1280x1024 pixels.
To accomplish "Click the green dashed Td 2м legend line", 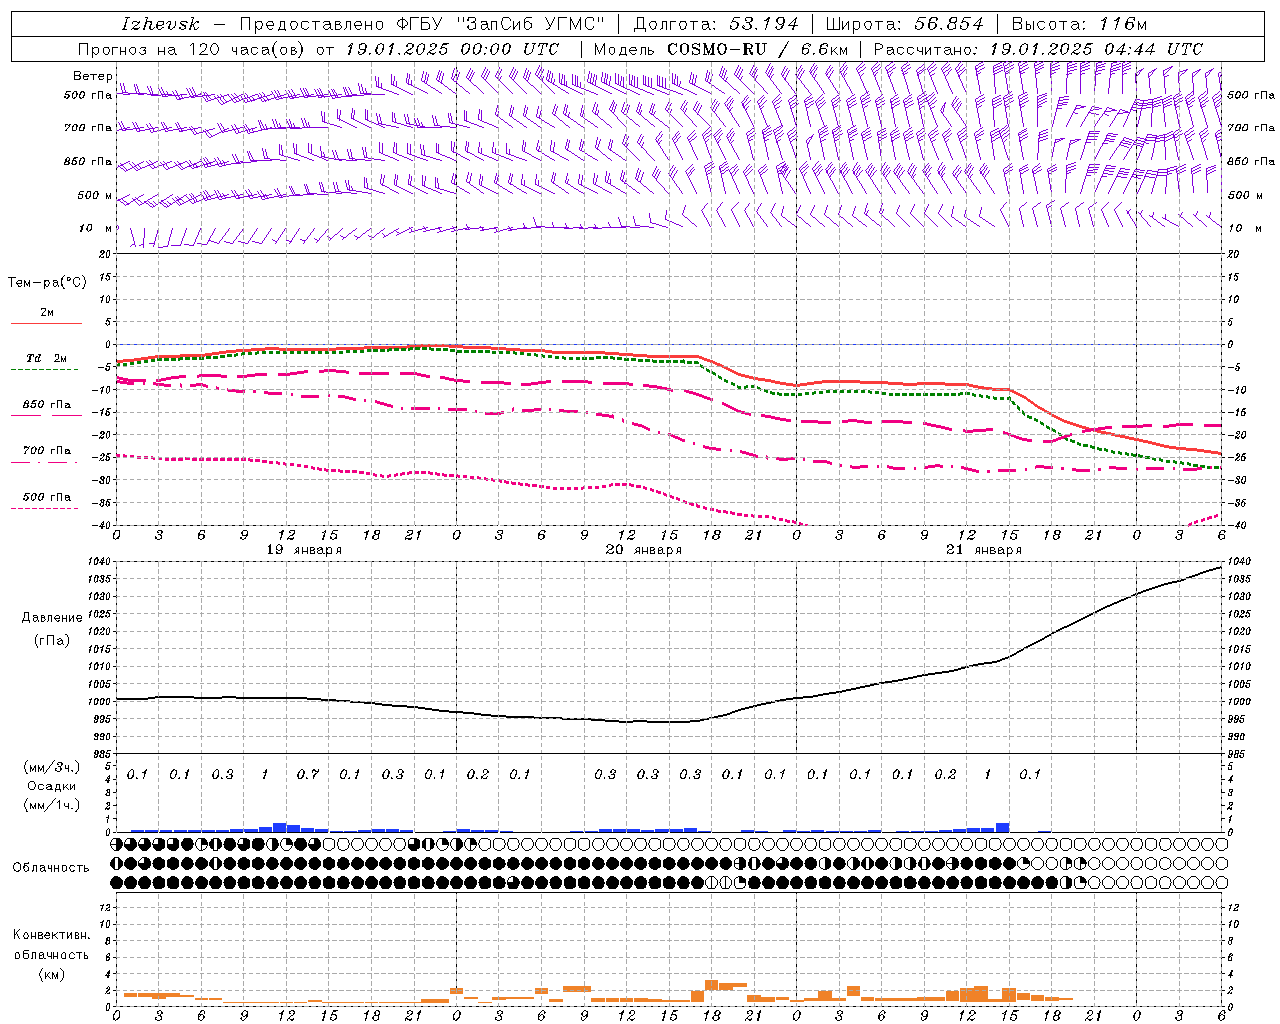I will pos(46,369).
